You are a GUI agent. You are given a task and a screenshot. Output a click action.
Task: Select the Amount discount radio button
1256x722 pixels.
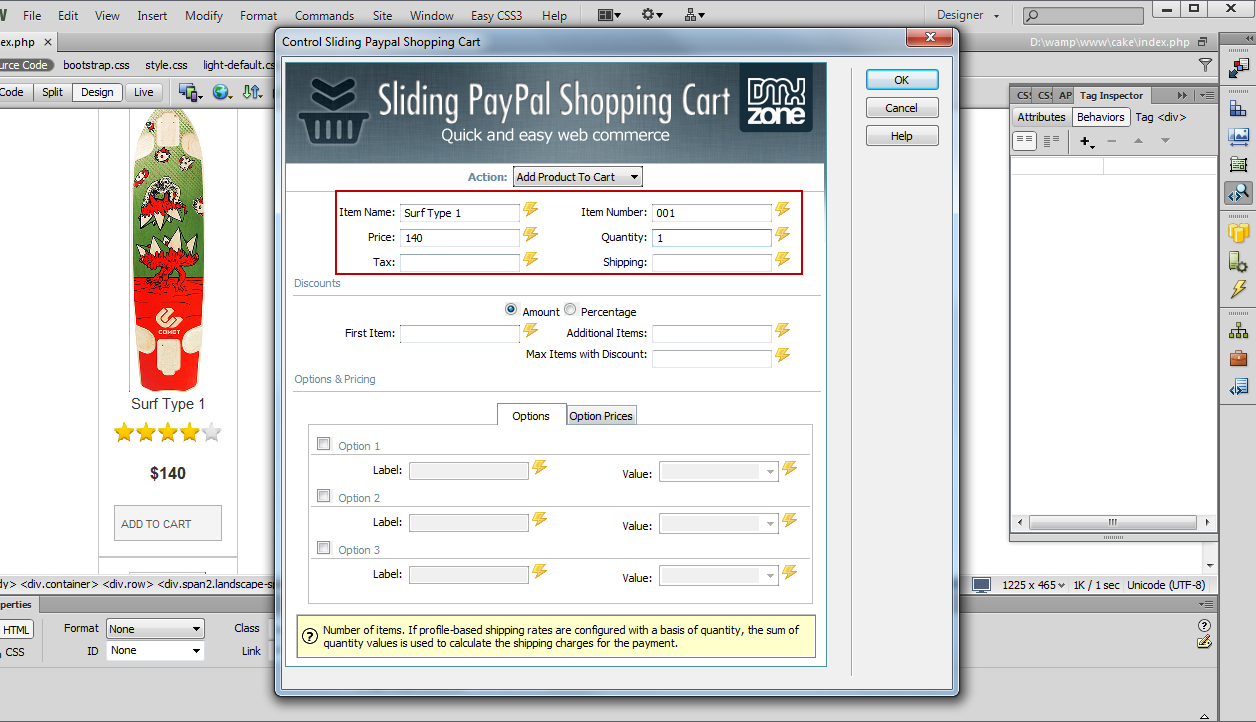(512, 310)
